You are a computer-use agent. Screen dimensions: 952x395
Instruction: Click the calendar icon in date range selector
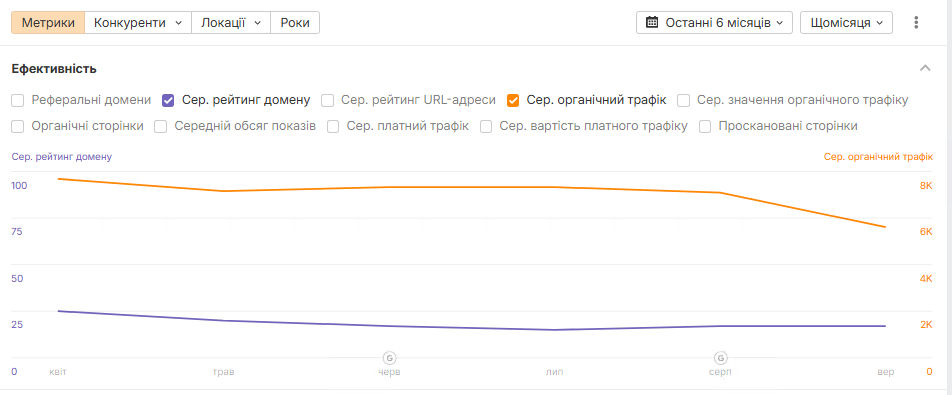pos(652,23)
